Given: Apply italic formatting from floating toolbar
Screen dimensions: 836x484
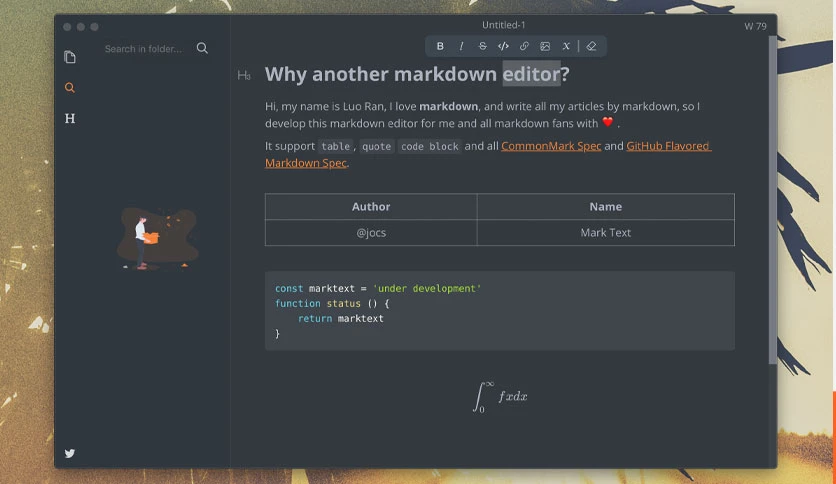Looking at the screenshot, I should [x=461, y=46].
